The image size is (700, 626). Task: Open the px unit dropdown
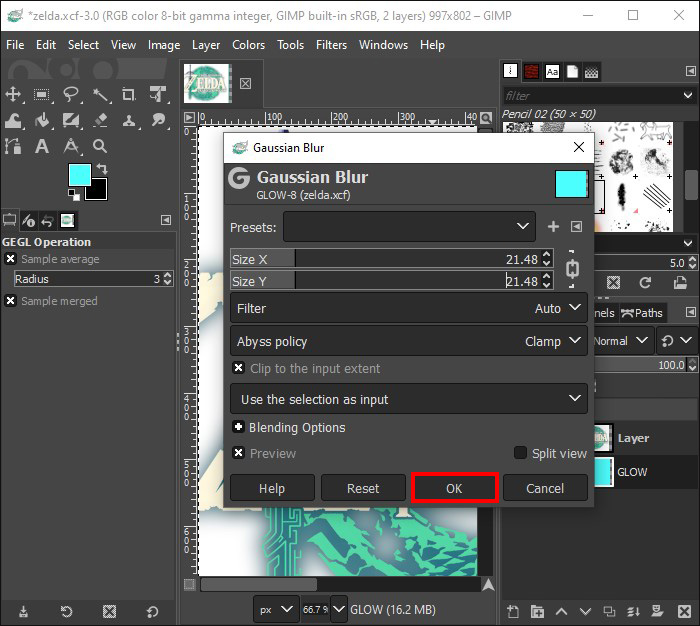pos(276,609)
